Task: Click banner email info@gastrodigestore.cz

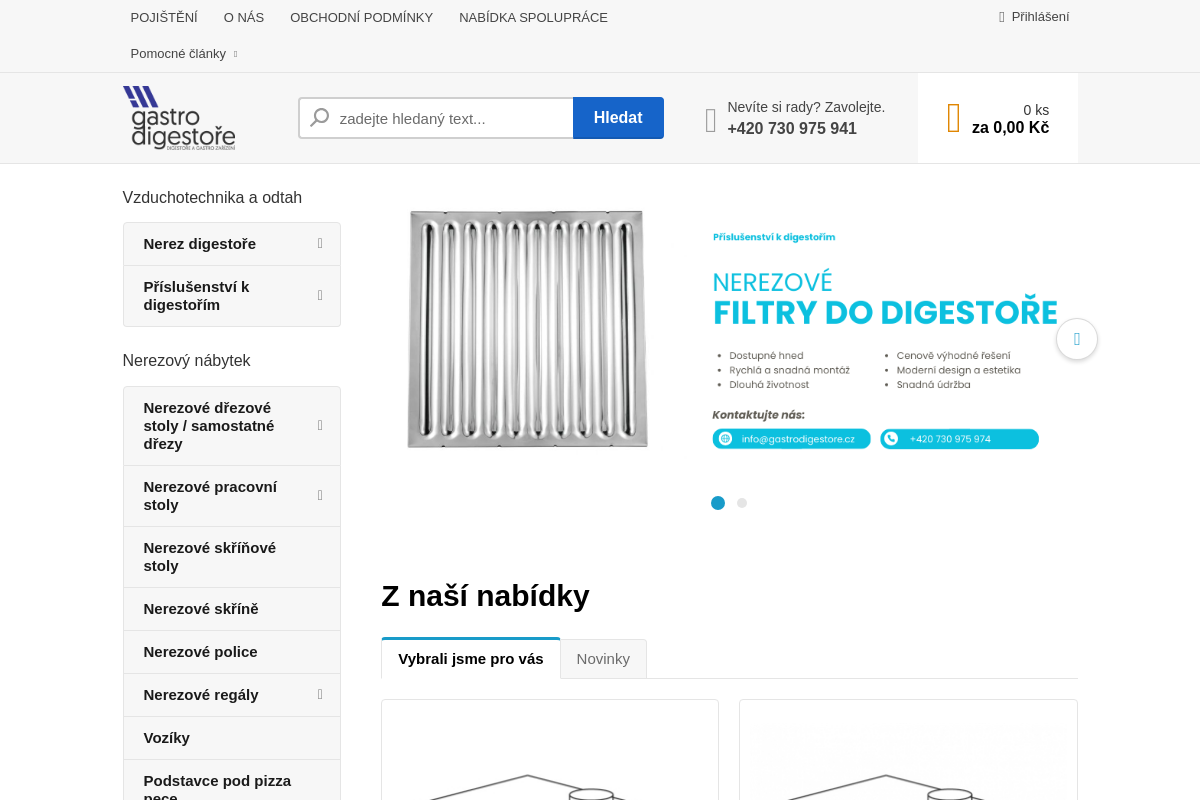Action: (x=791, y=439)
